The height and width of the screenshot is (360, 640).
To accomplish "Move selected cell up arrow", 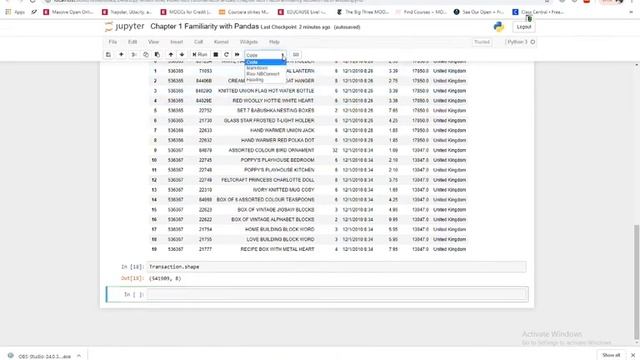I will point(171,55).
